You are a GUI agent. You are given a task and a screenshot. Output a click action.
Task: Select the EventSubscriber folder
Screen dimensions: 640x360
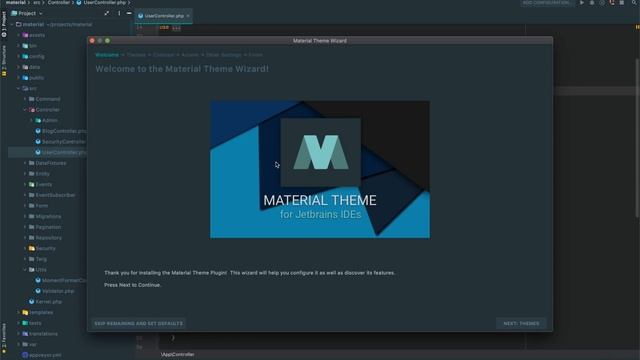[x=52, y=195]
